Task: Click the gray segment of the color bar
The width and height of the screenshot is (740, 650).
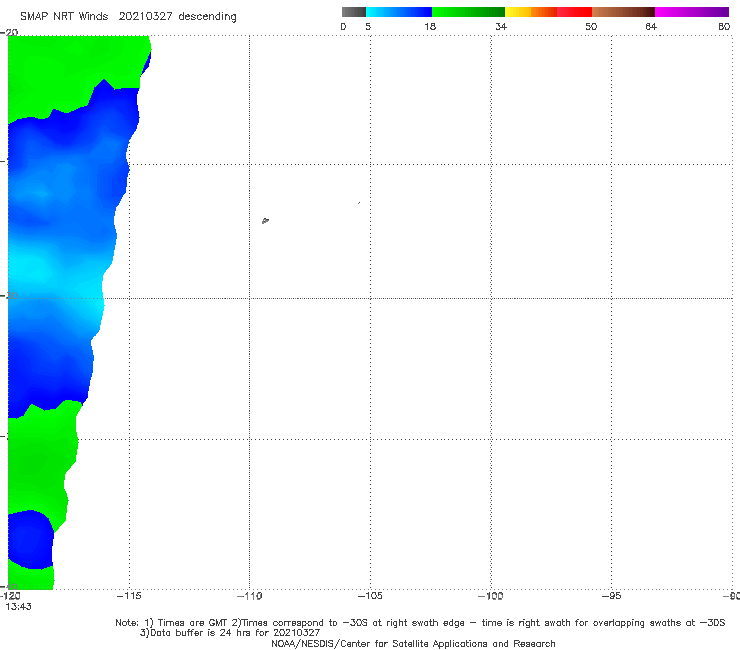Action: [354, 12]
